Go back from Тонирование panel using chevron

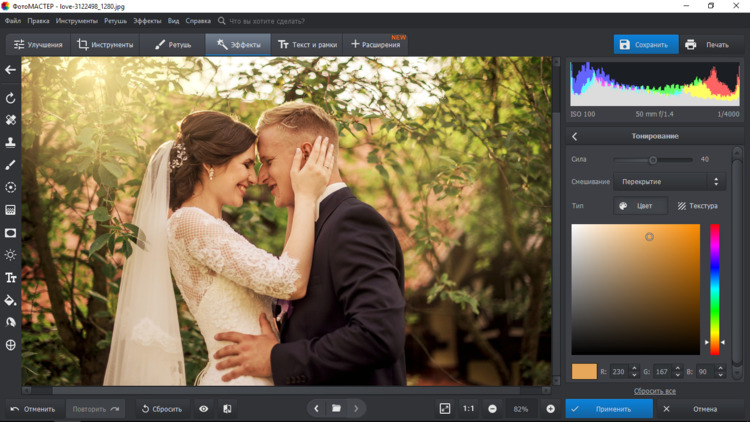(575, 137)
